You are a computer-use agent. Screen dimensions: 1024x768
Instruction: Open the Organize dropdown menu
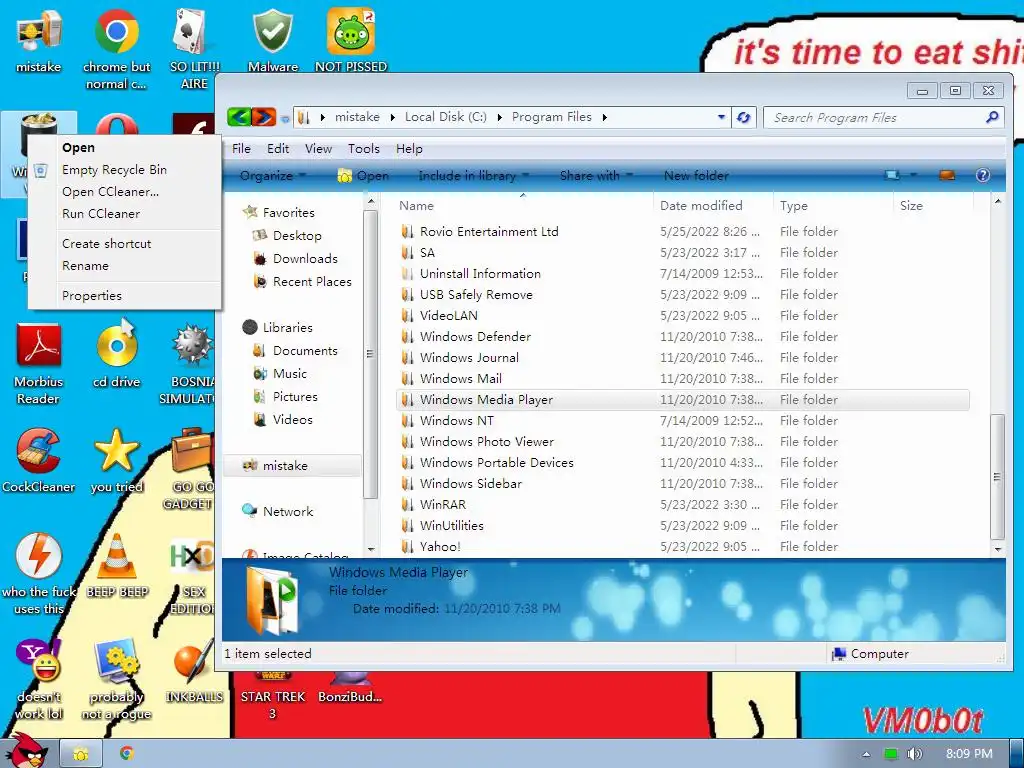tap(272, 176)
